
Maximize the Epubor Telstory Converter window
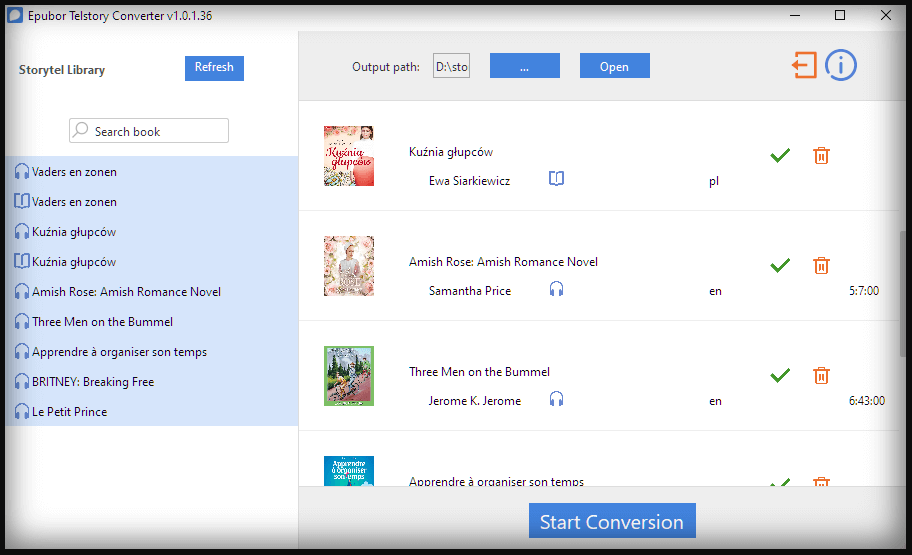840,15
